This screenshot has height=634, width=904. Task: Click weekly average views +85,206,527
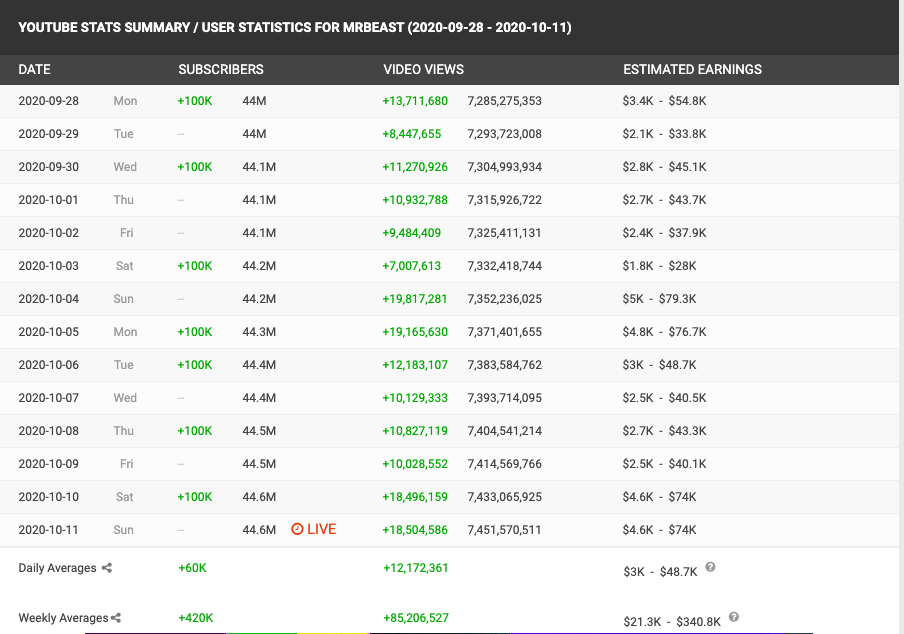click(x=416, y=618)
